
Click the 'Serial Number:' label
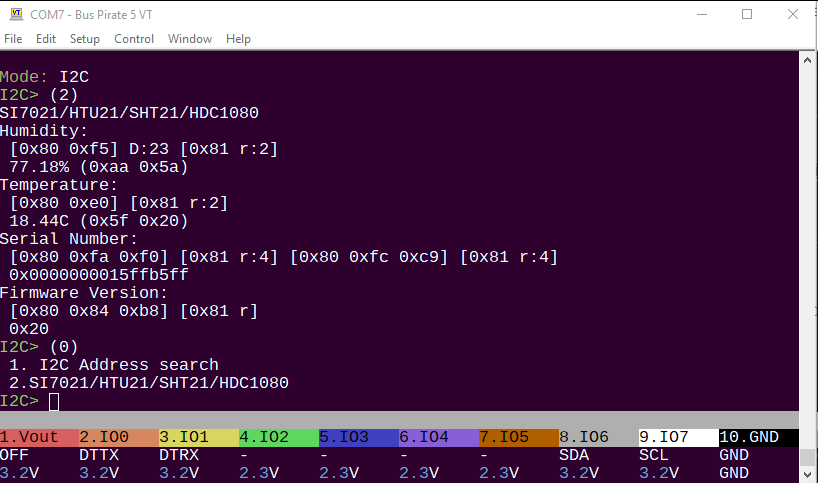(x=69, y=239)
